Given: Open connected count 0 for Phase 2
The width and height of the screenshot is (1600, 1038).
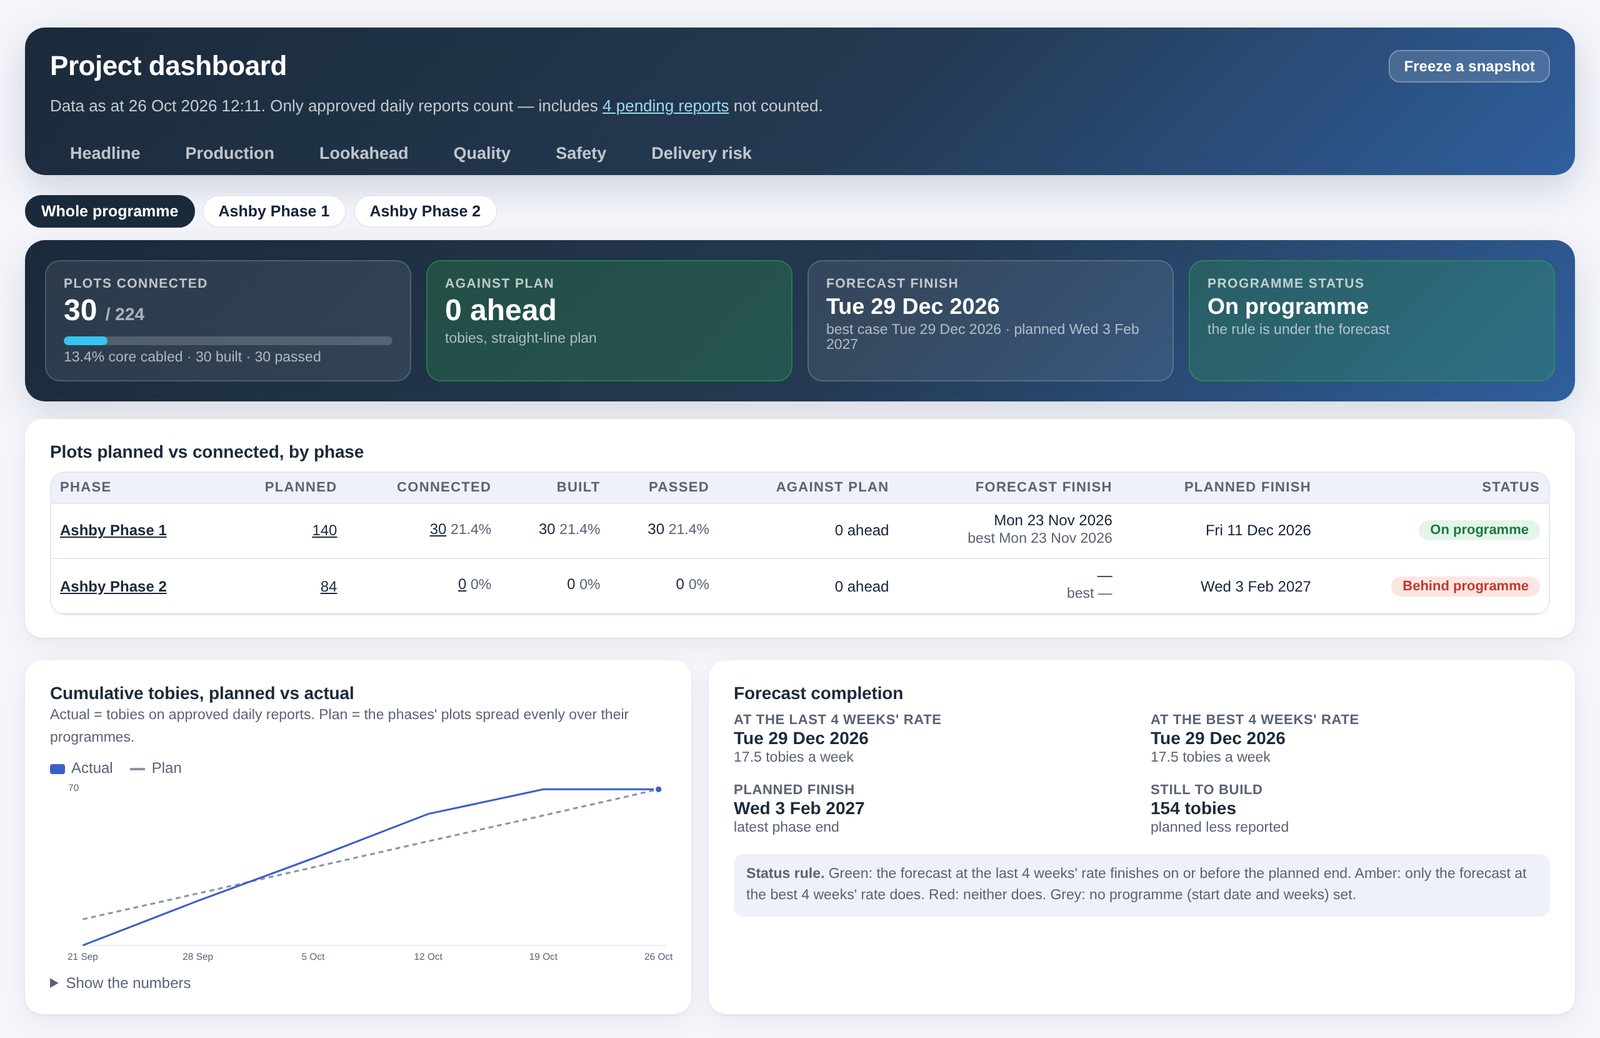Looking at the screenshot, I should pyautogui.click(x=462, y=584).
